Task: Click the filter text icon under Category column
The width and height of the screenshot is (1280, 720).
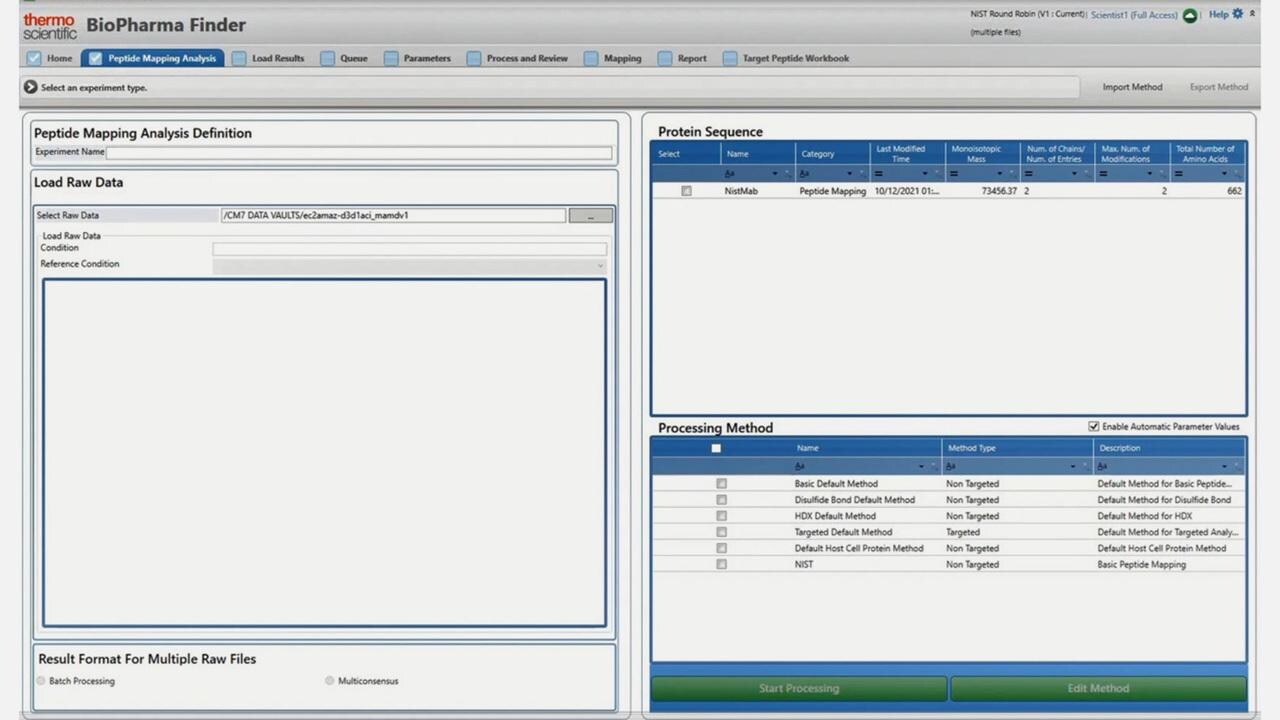Action: (x=805, y=174)
